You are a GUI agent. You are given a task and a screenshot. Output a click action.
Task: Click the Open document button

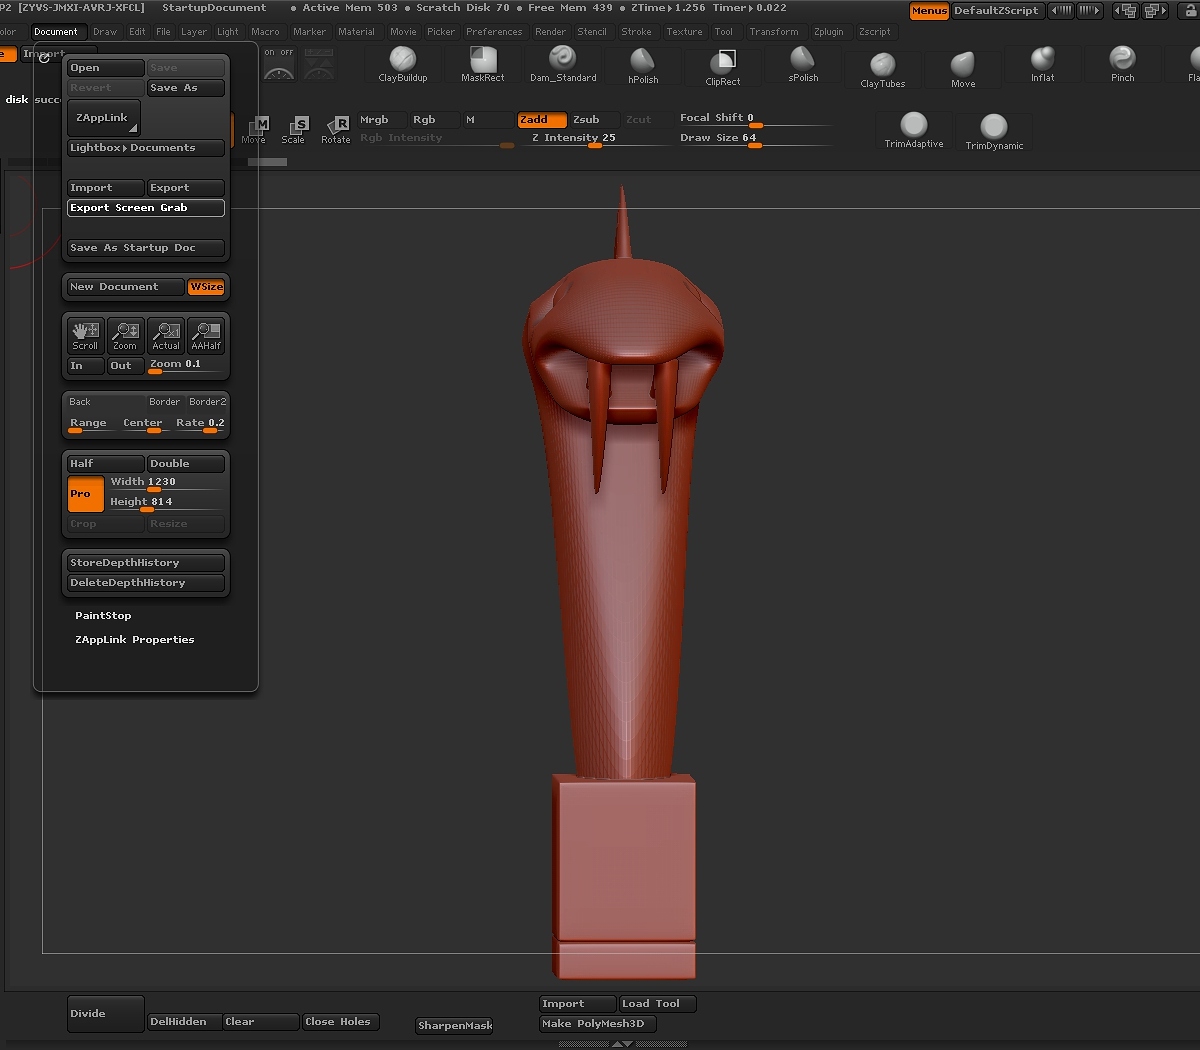106,68
